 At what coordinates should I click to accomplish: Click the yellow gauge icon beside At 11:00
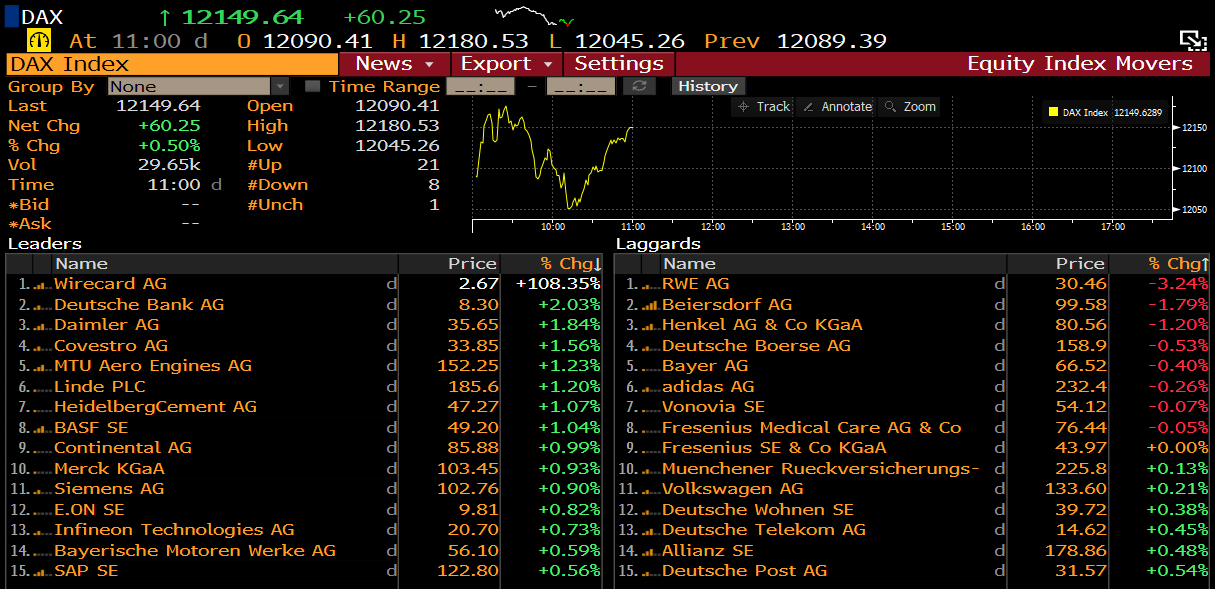[x=41, y=41]
